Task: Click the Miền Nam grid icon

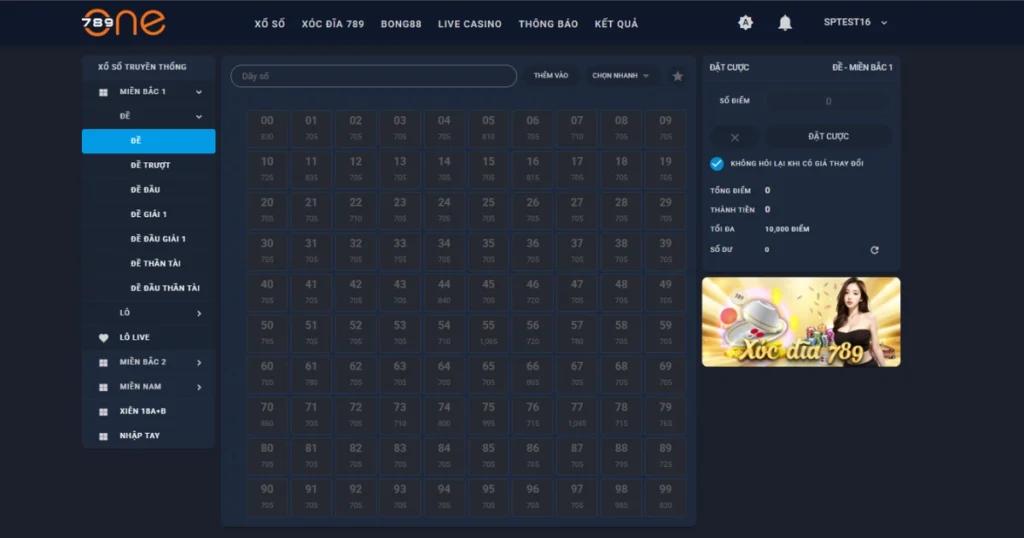Action: pyautogui.click(x=103, y=387)
